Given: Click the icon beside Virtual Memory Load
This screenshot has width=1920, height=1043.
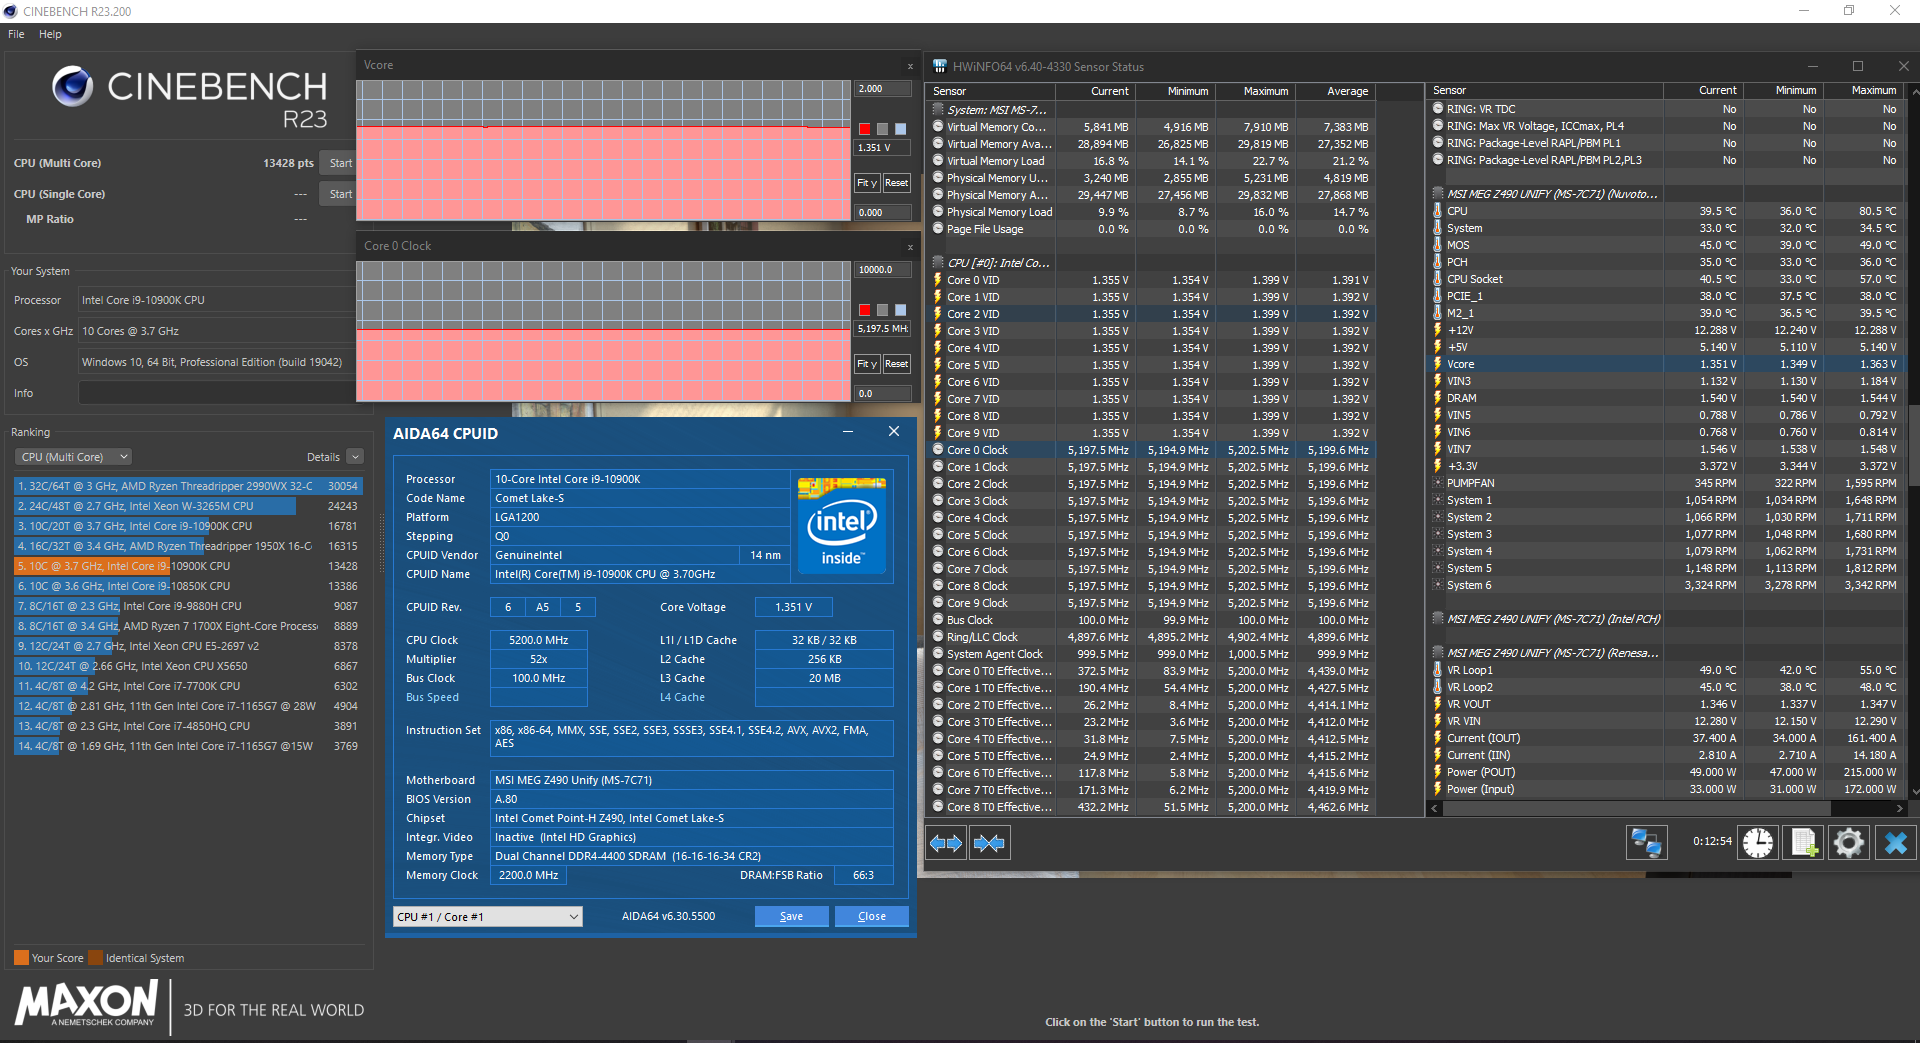Looking at the screenshot, I should click(x=938, y=161).
